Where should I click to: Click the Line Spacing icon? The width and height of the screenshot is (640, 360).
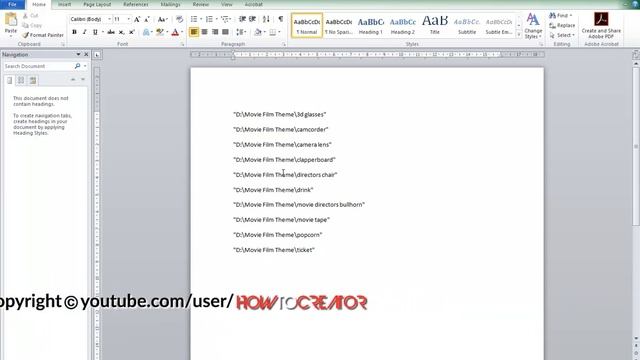(240, 32)
